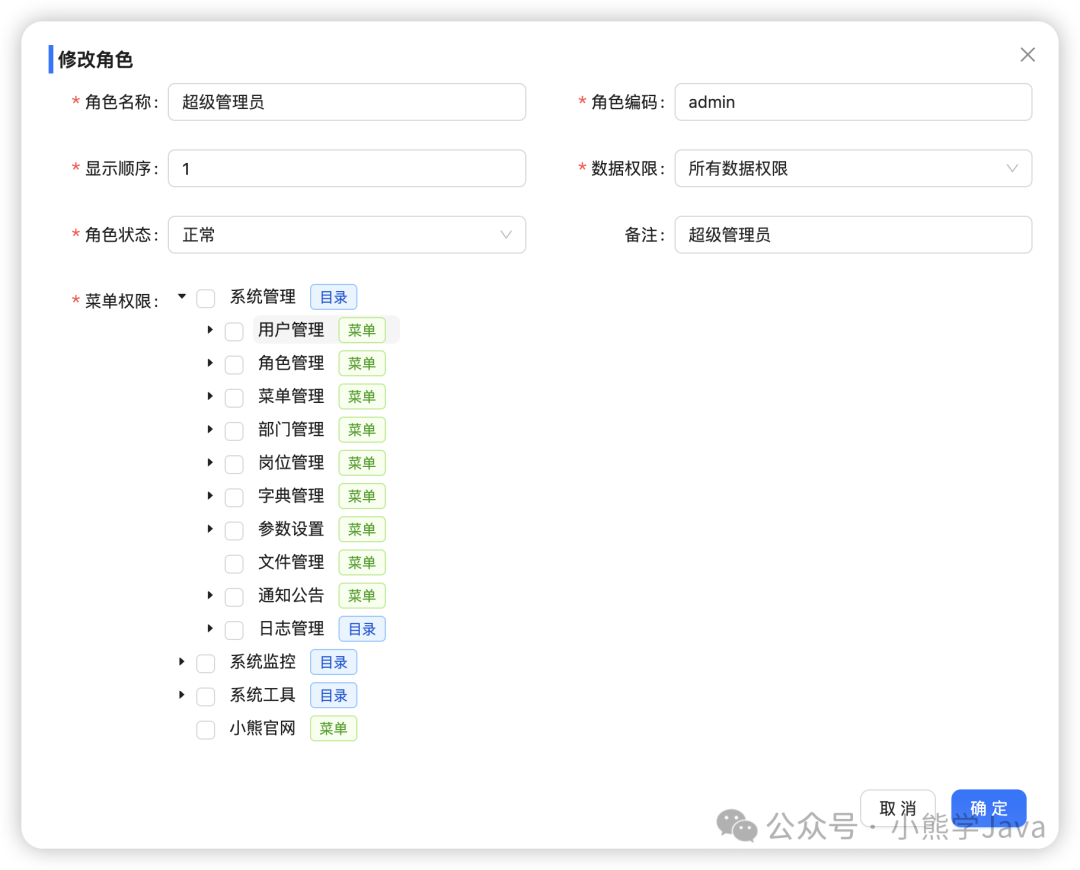
Task: Expand the 系统监控 node
Action: click(182, 661)
